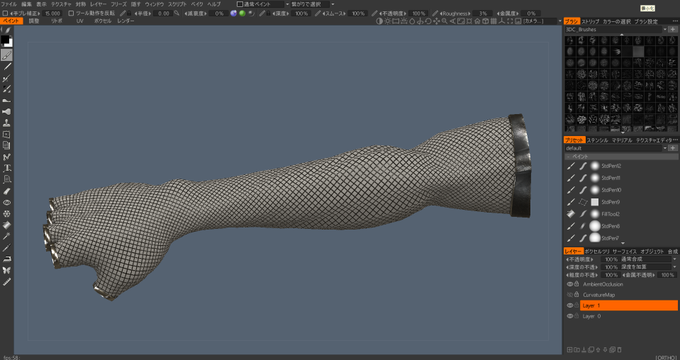Toggle visibility of Layer 1
This screenshot has width=680, height=360.
570,305
